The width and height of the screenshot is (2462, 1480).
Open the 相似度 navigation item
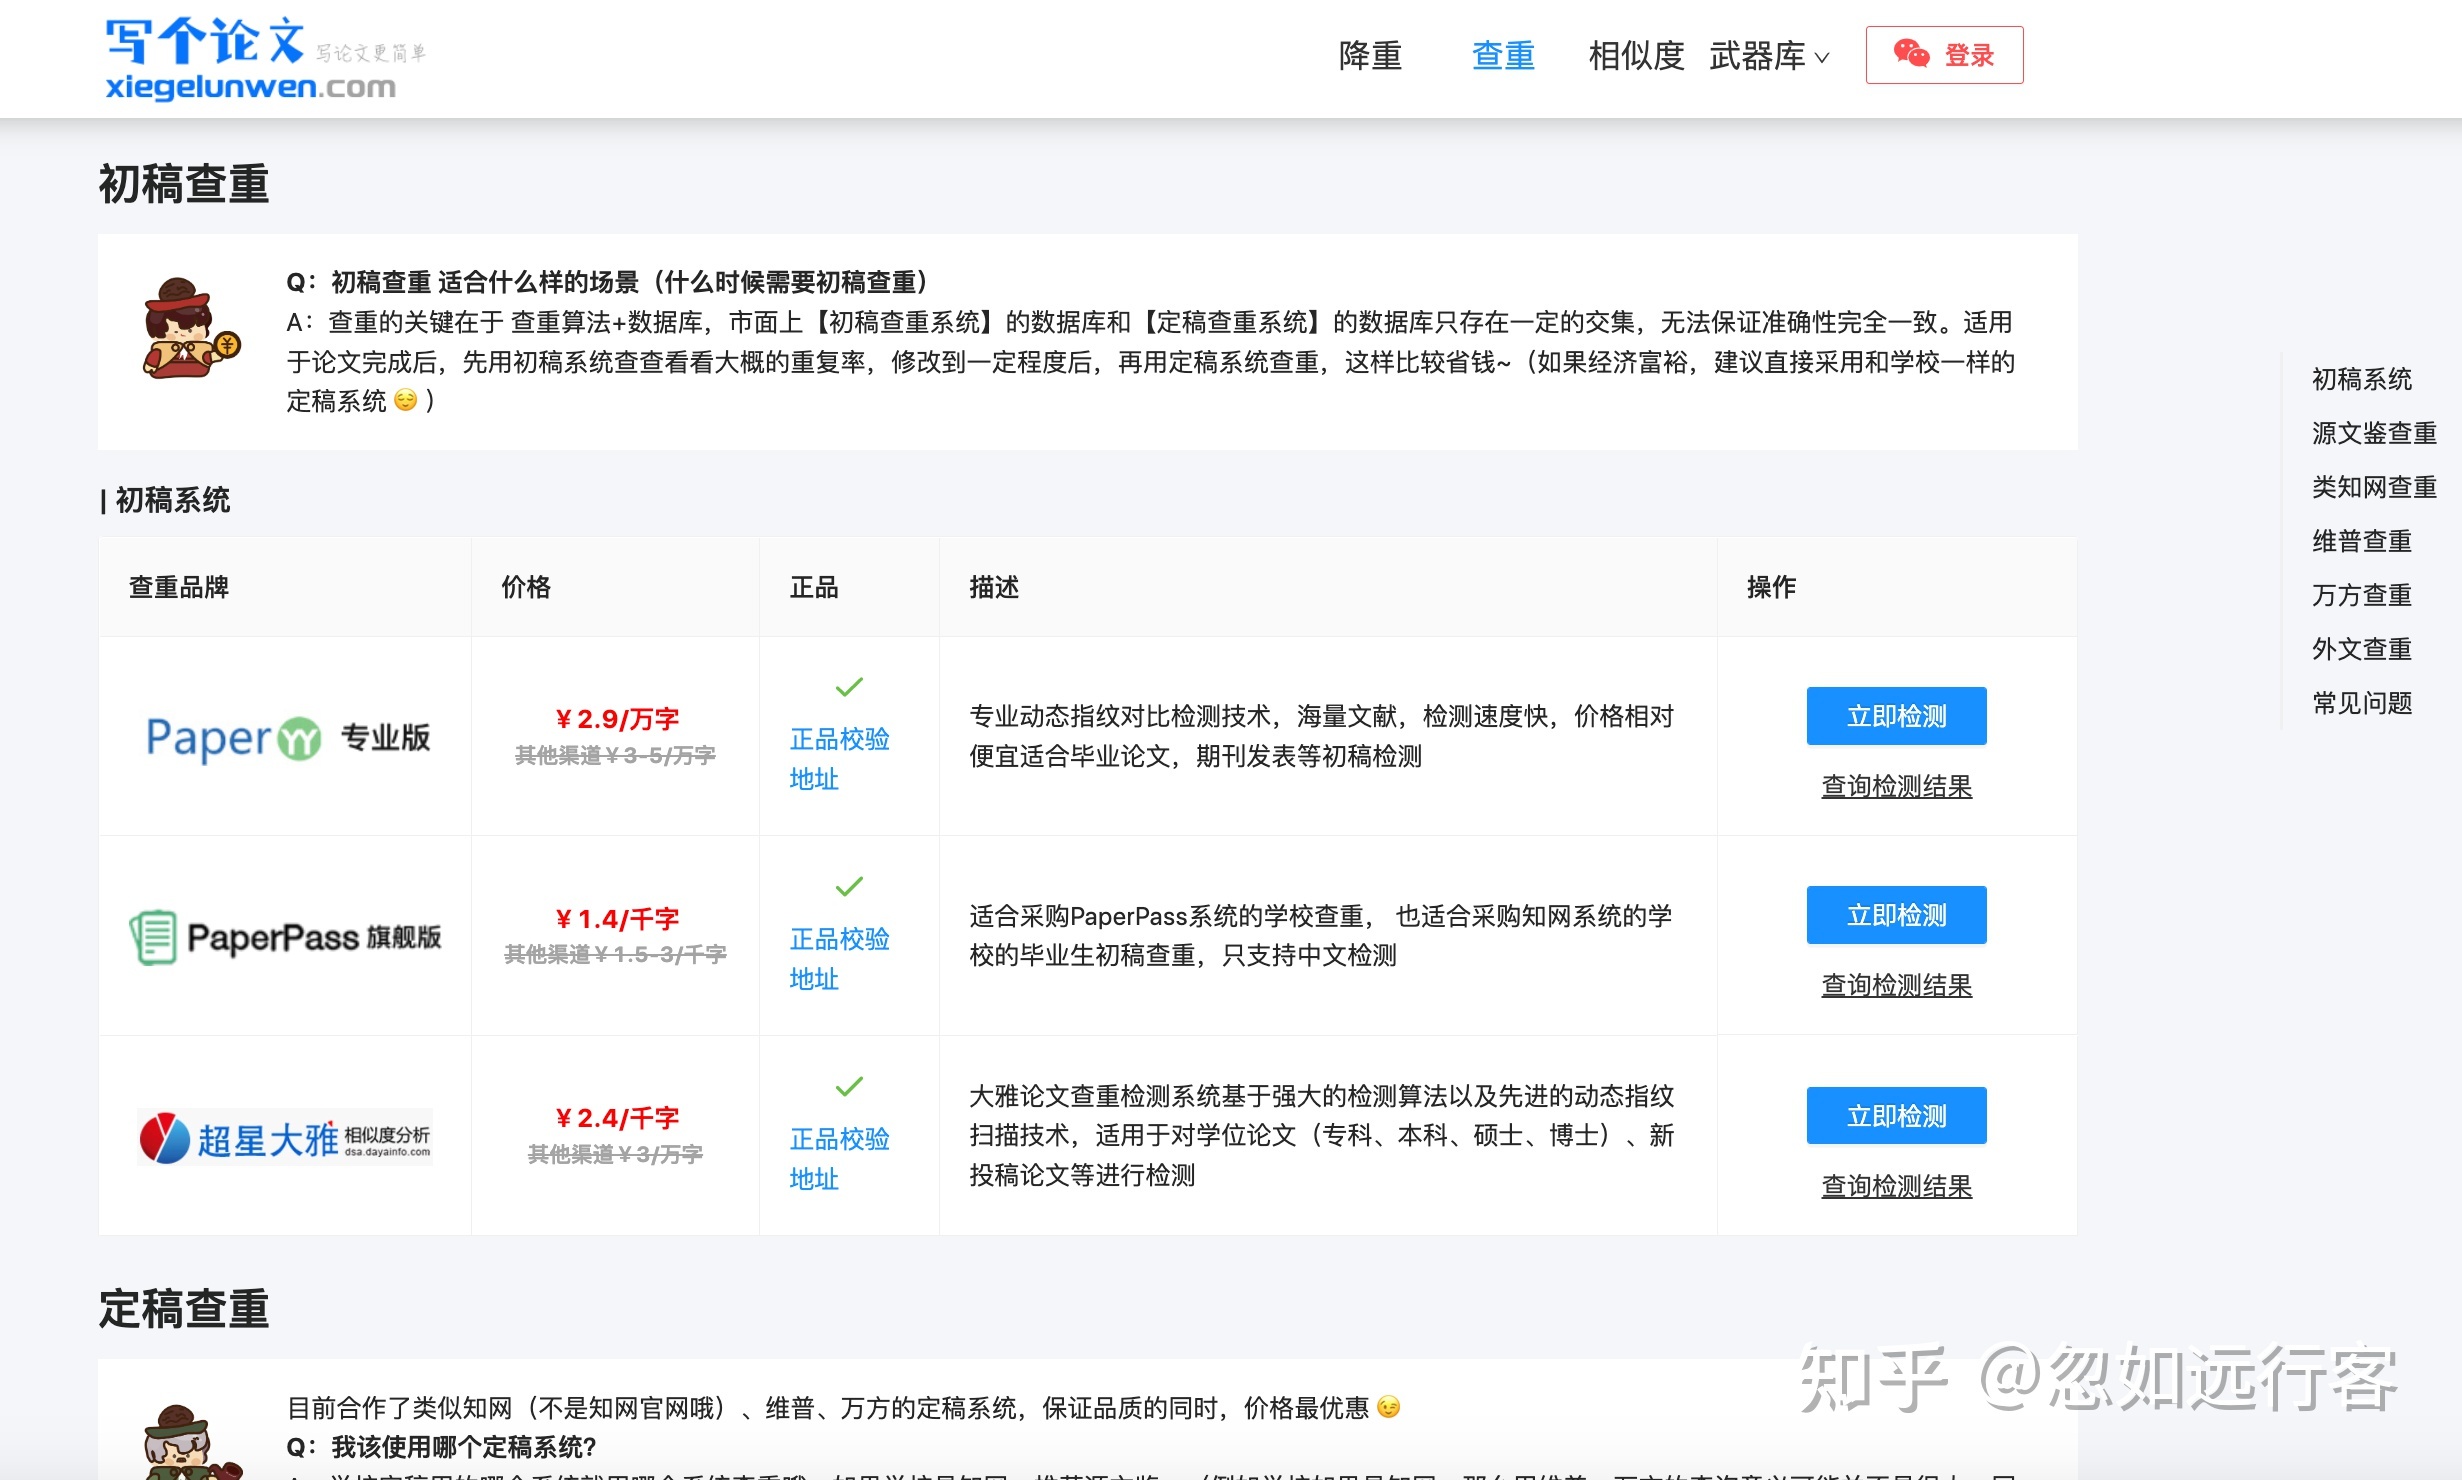pos(1636,56)
